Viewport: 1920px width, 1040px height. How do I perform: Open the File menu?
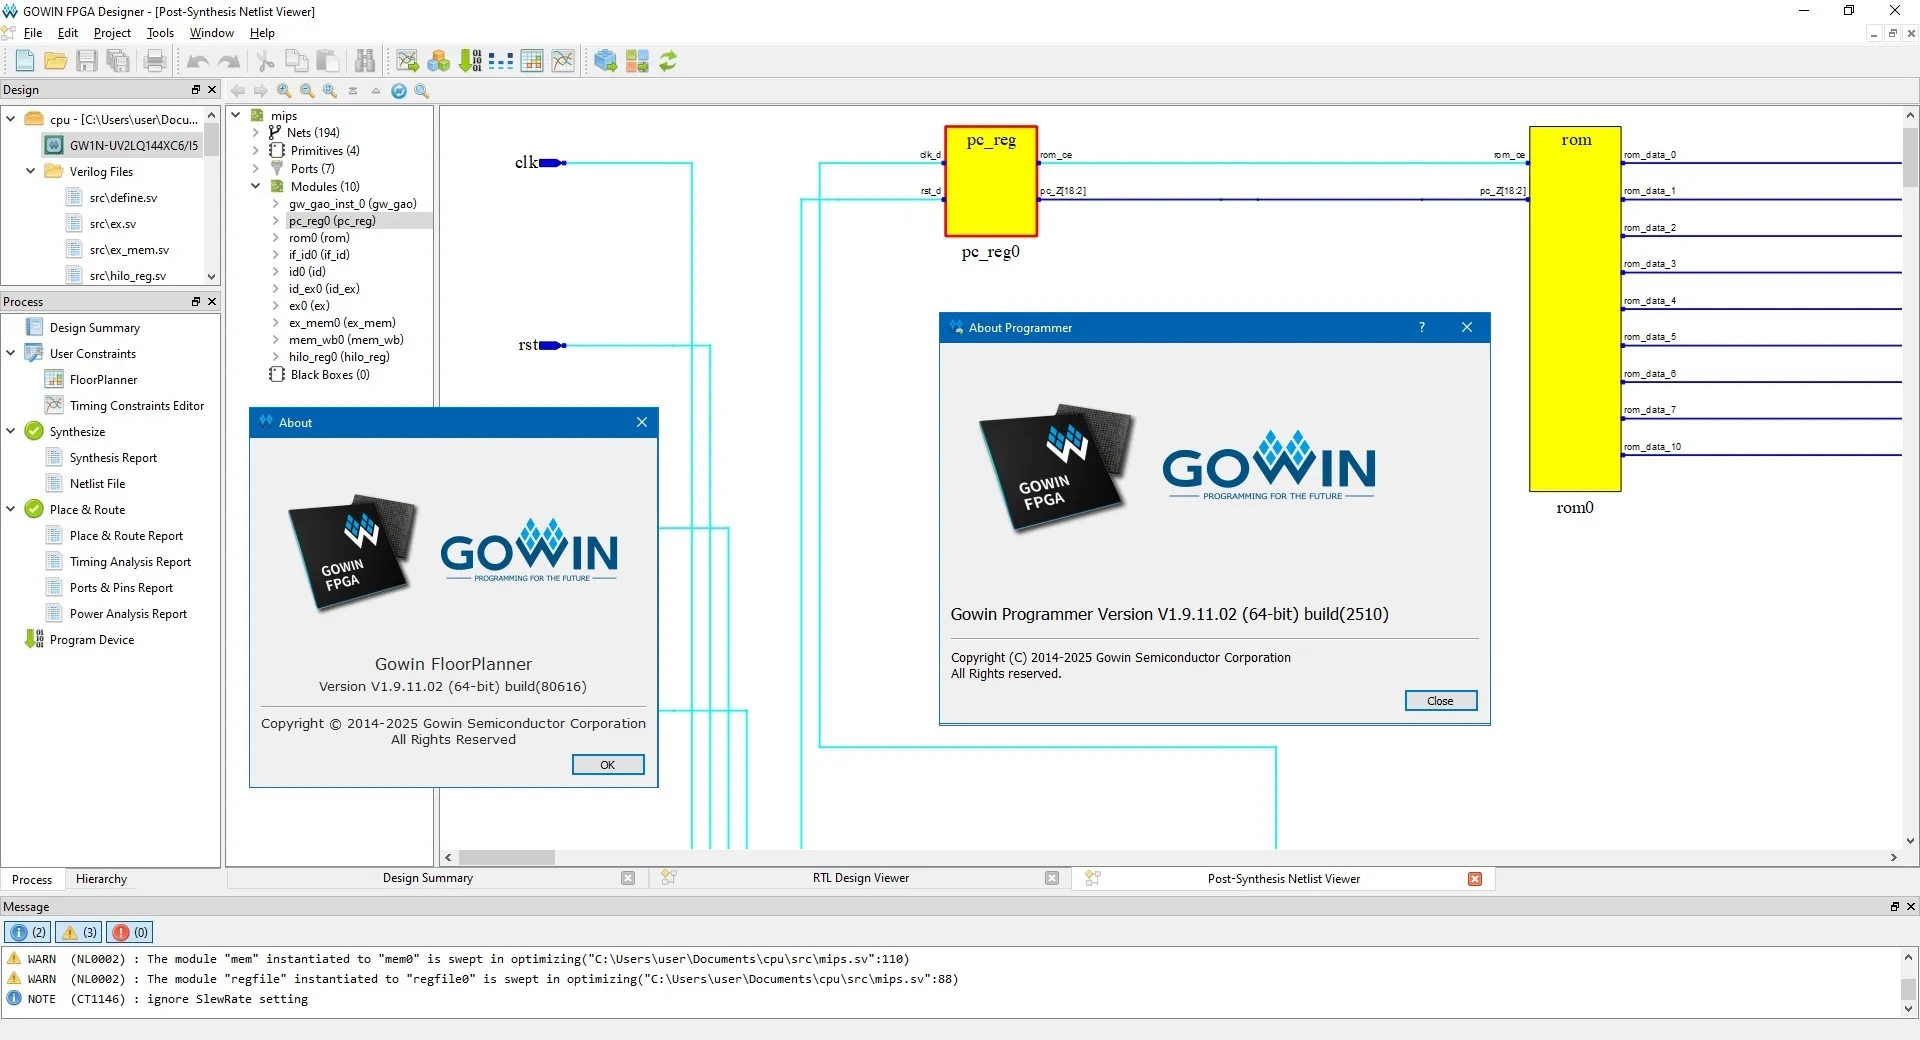33,33
